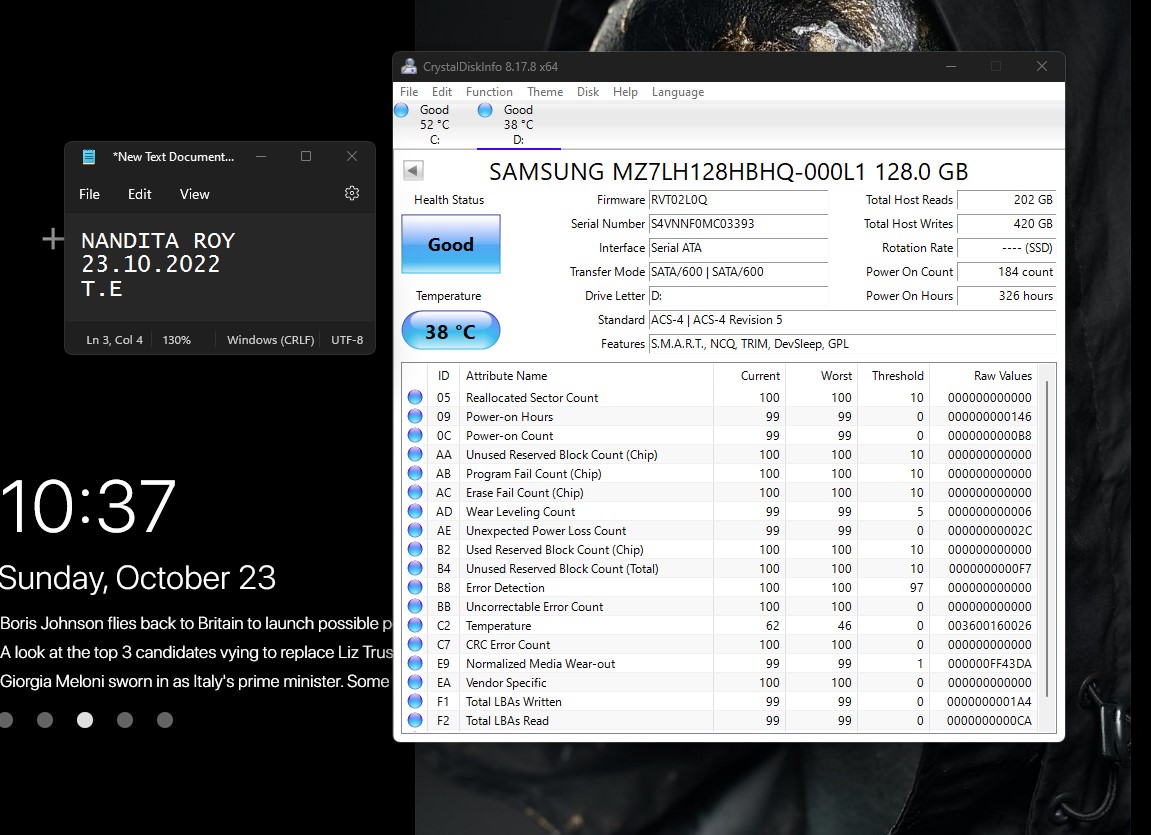Click Boris Johnson news headline

(x=196, y=623)
